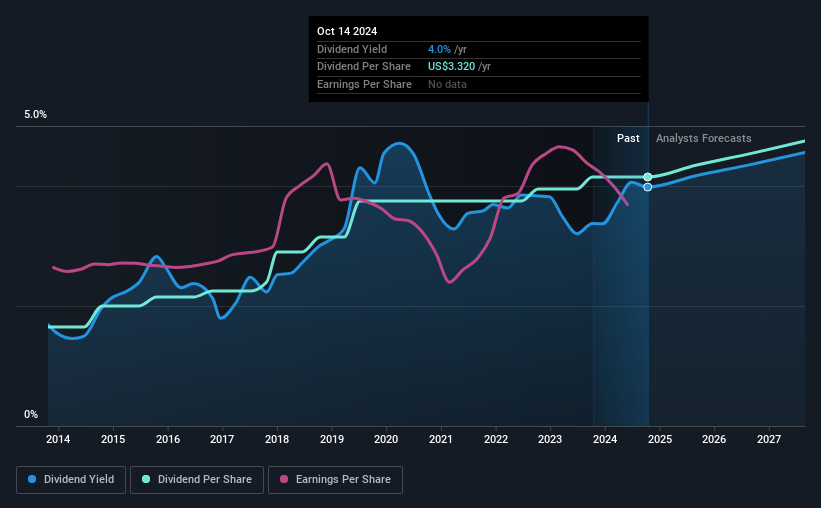The height and width of the screenshot is (508, 821).
Task: Click the 4.0% Dividend Yield tooltip value
Action: pyautogui.click(x=439, y=49)
